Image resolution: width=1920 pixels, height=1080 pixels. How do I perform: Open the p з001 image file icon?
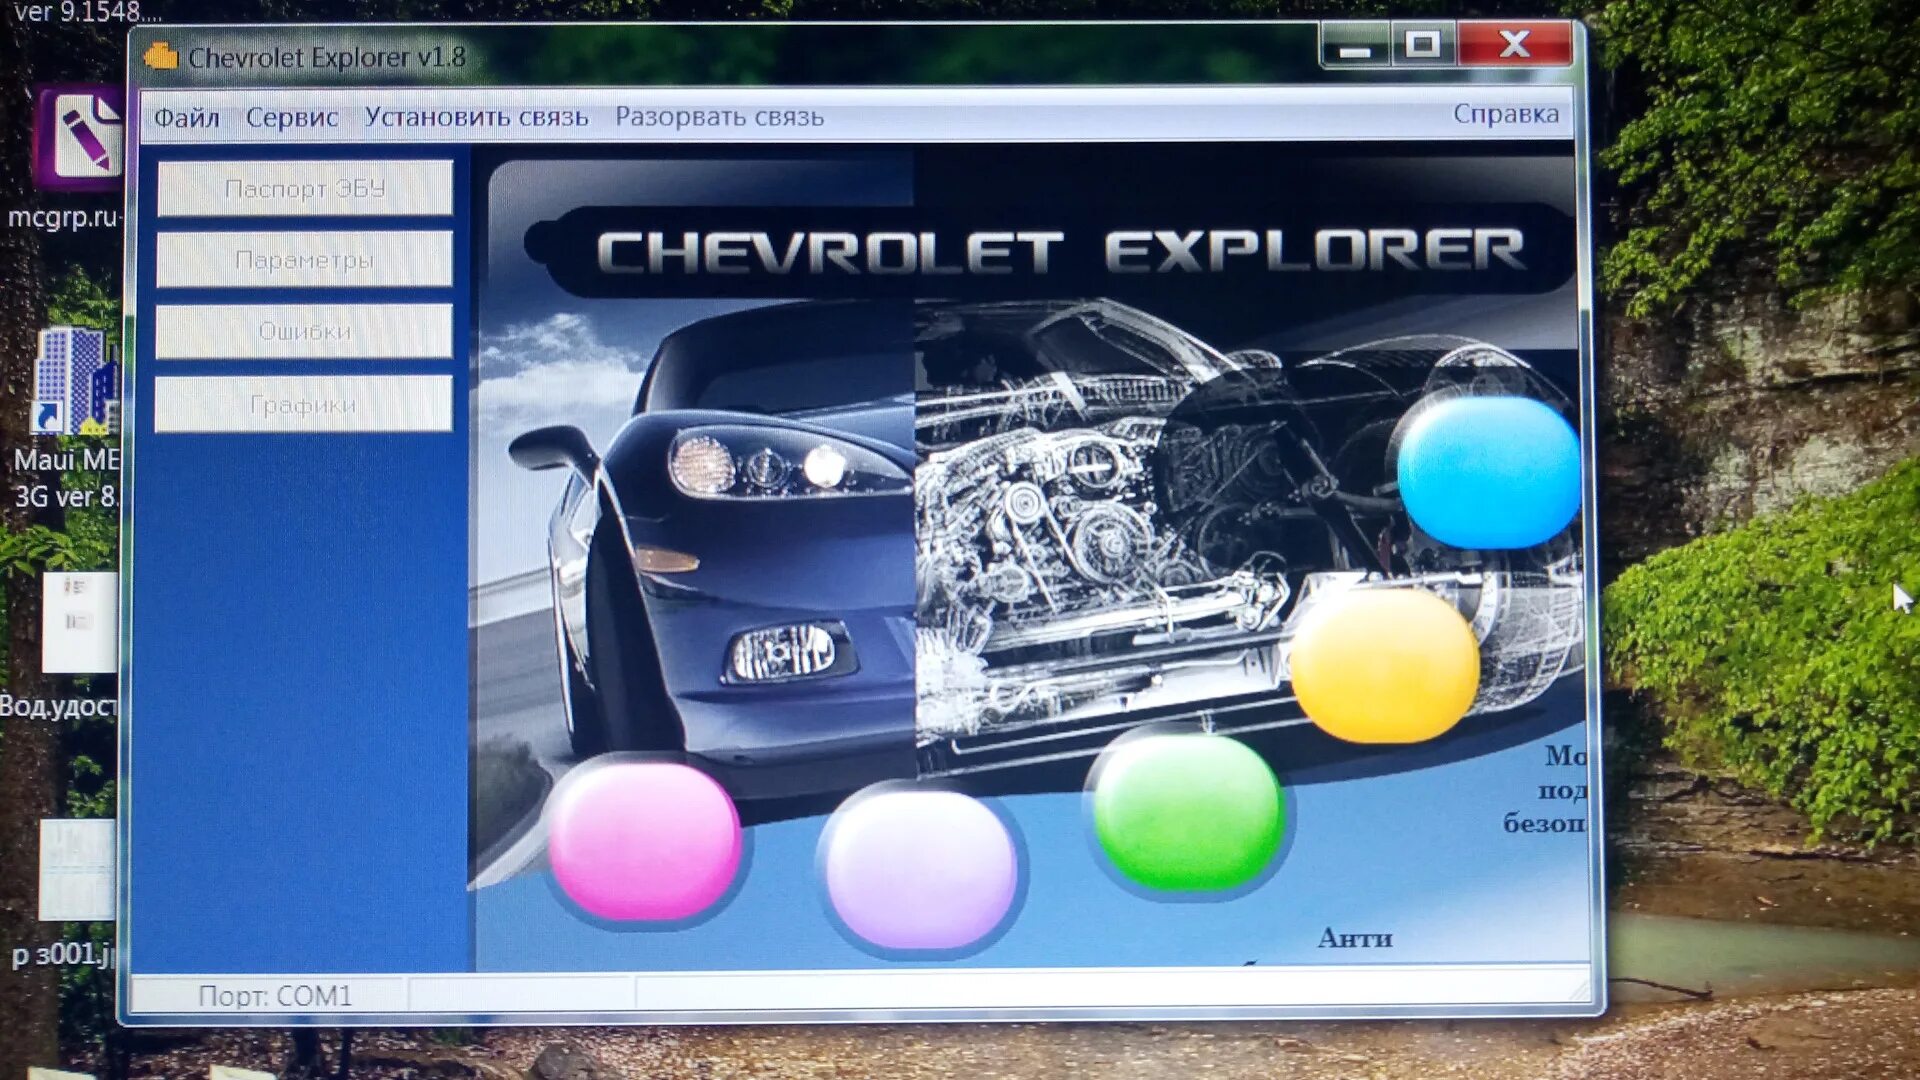[x=76, y=868]
